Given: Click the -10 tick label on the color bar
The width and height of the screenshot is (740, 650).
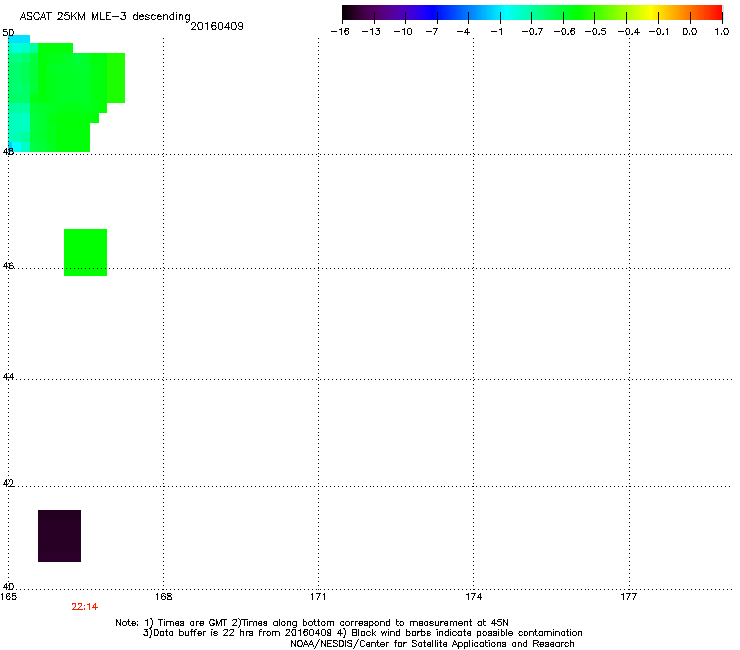Looking at the screenshot, I should (403, 32).
